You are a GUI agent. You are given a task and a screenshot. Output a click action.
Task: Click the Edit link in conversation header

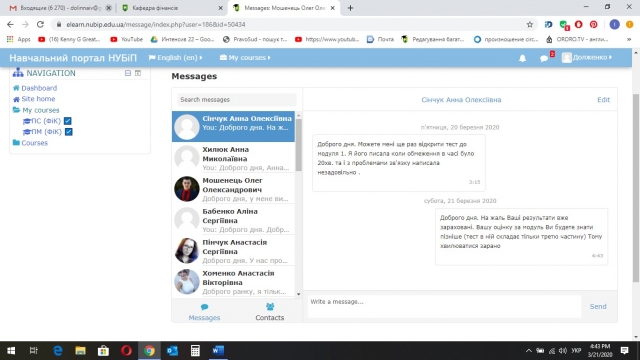[603, 100]
